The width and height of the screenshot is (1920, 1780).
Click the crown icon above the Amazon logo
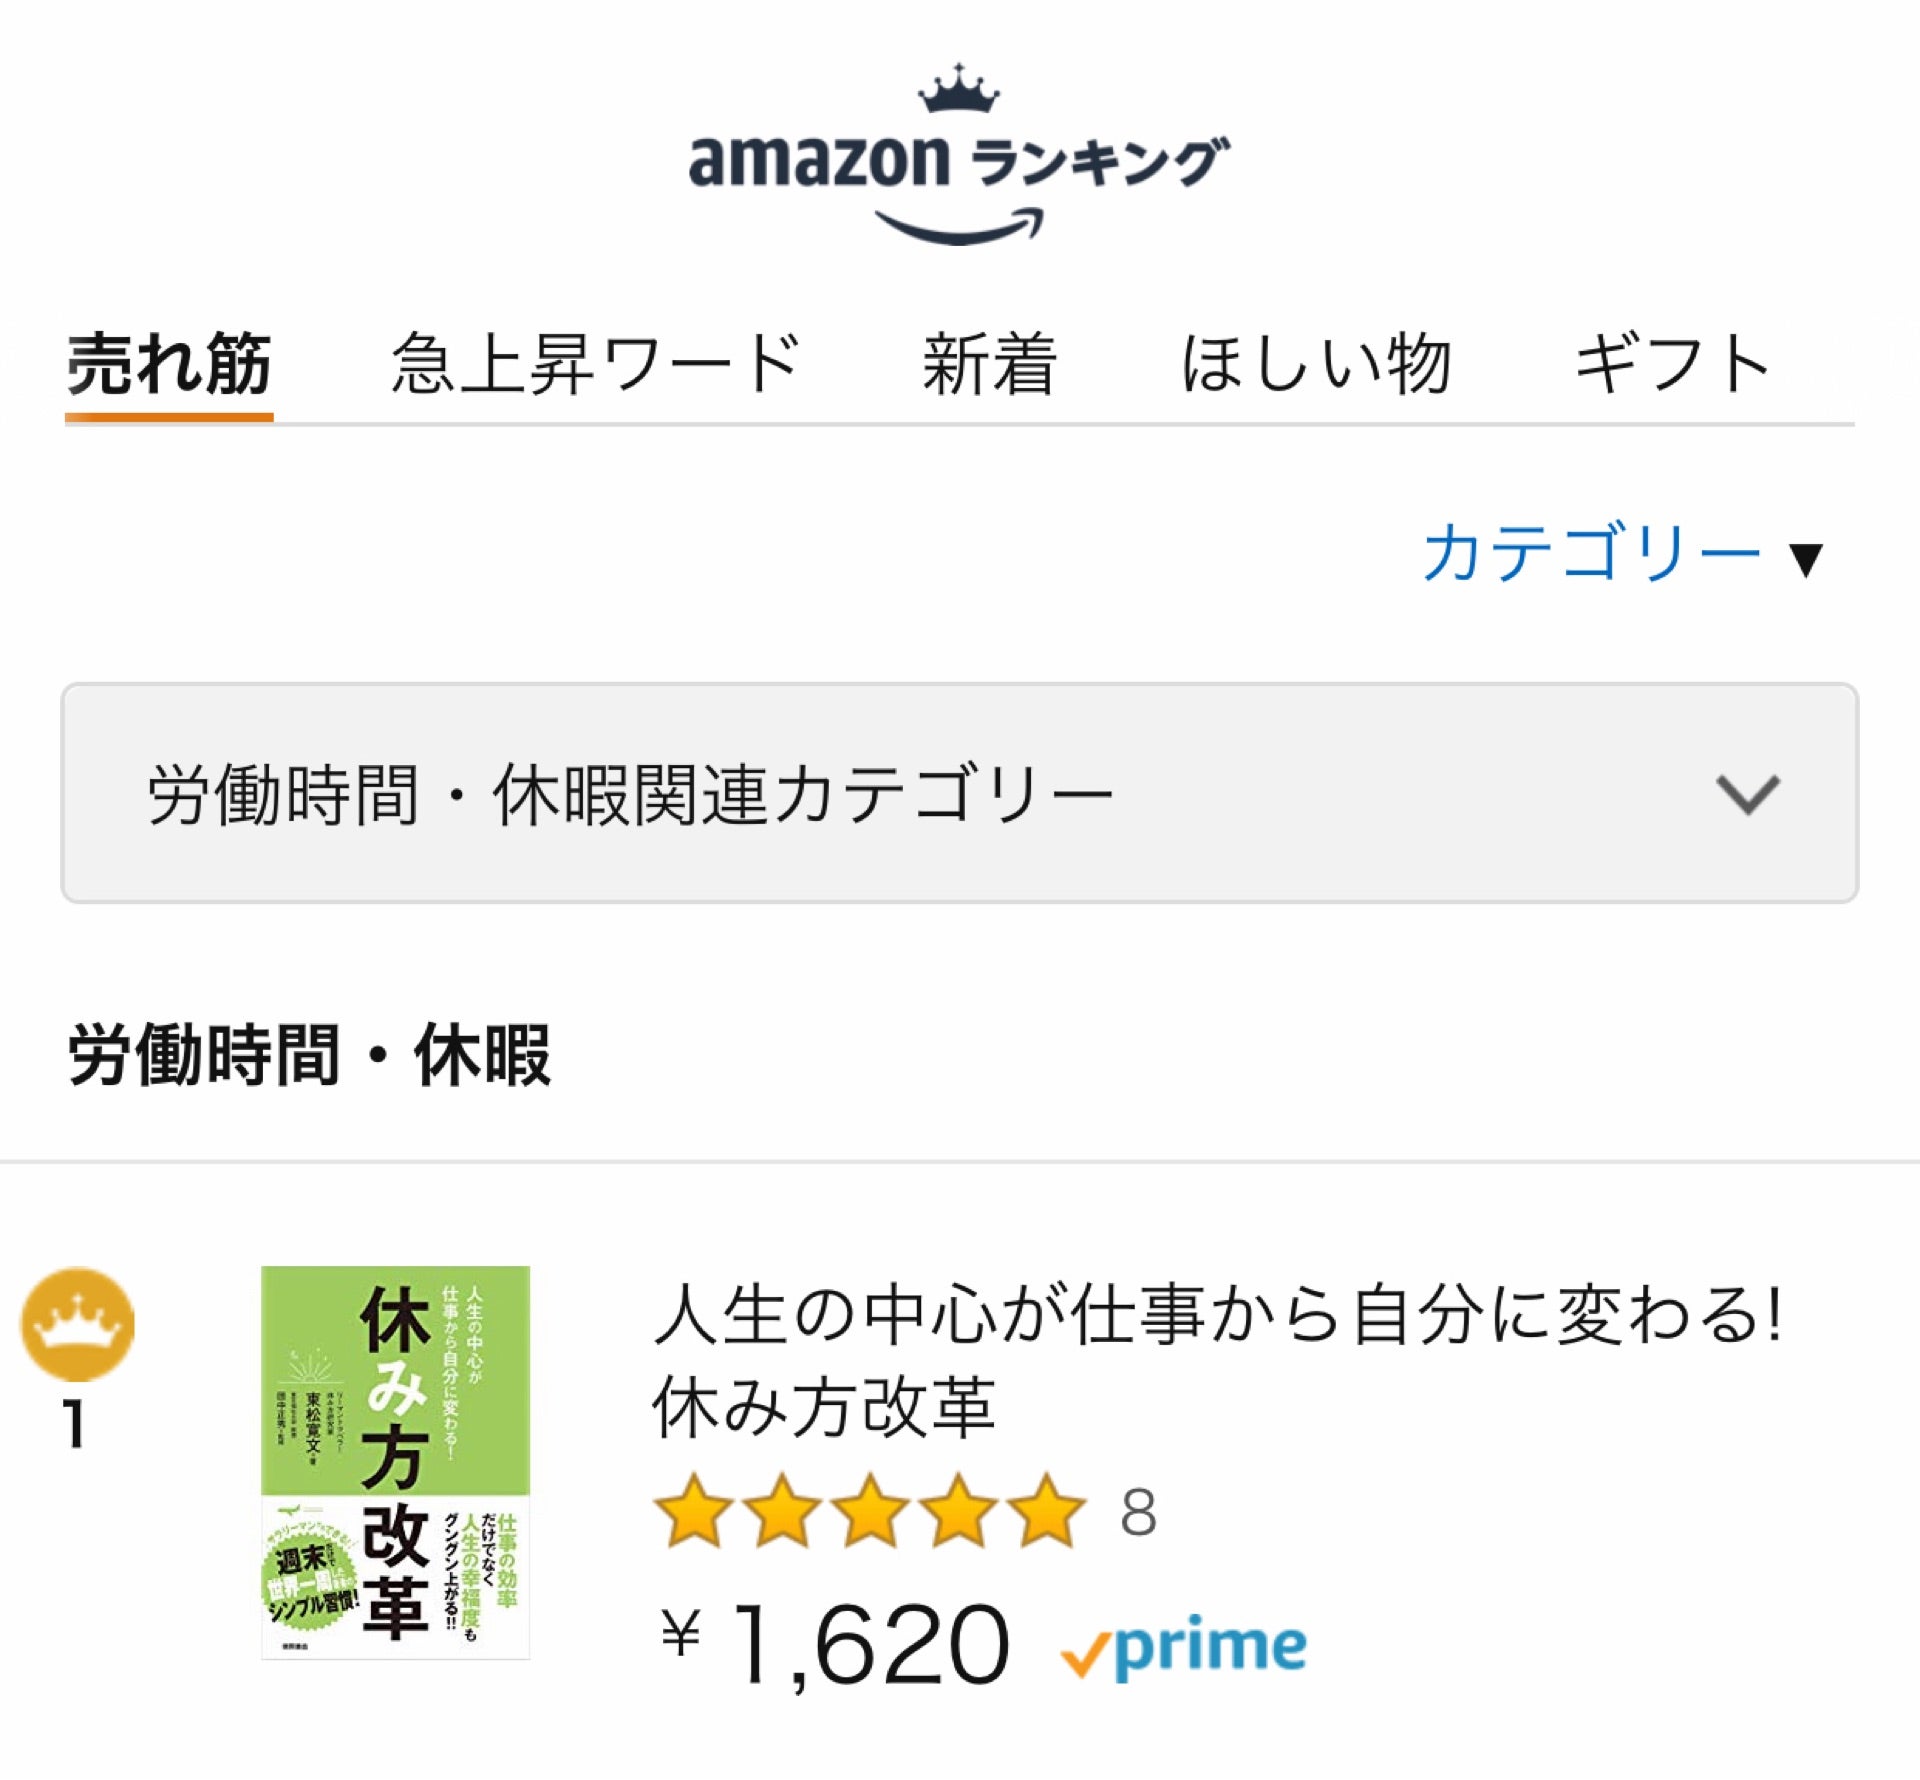pyautogui.click(x=959, y=88)
